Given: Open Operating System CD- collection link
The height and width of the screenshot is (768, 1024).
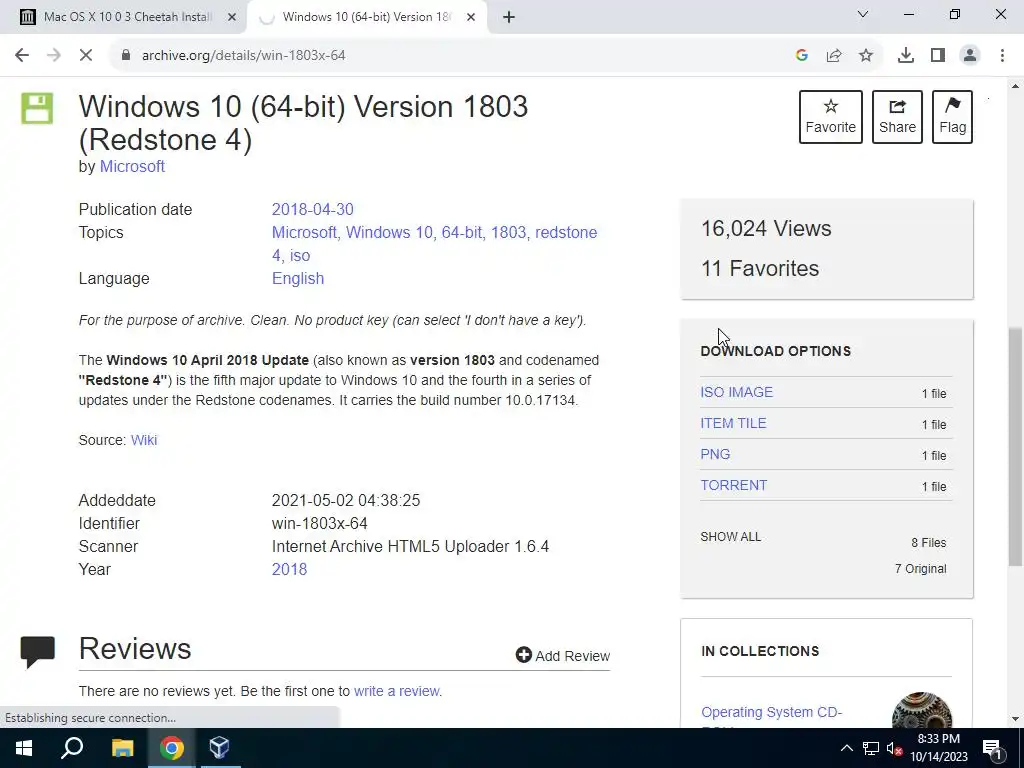Looking at the screenshot, I should tap(771, 712).
